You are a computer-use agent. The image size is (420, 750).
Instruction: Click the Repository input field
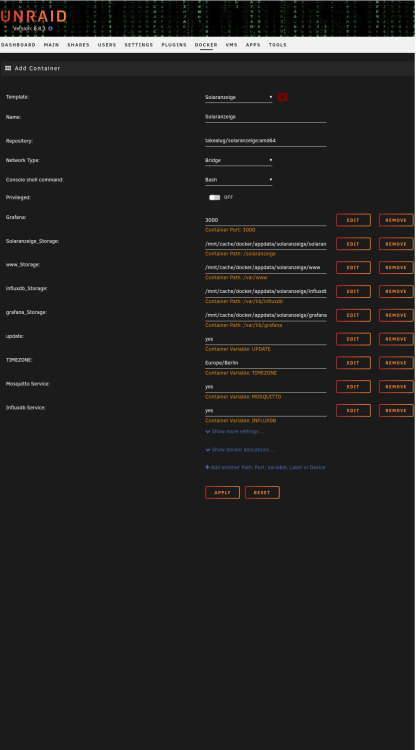click(265, 141)
